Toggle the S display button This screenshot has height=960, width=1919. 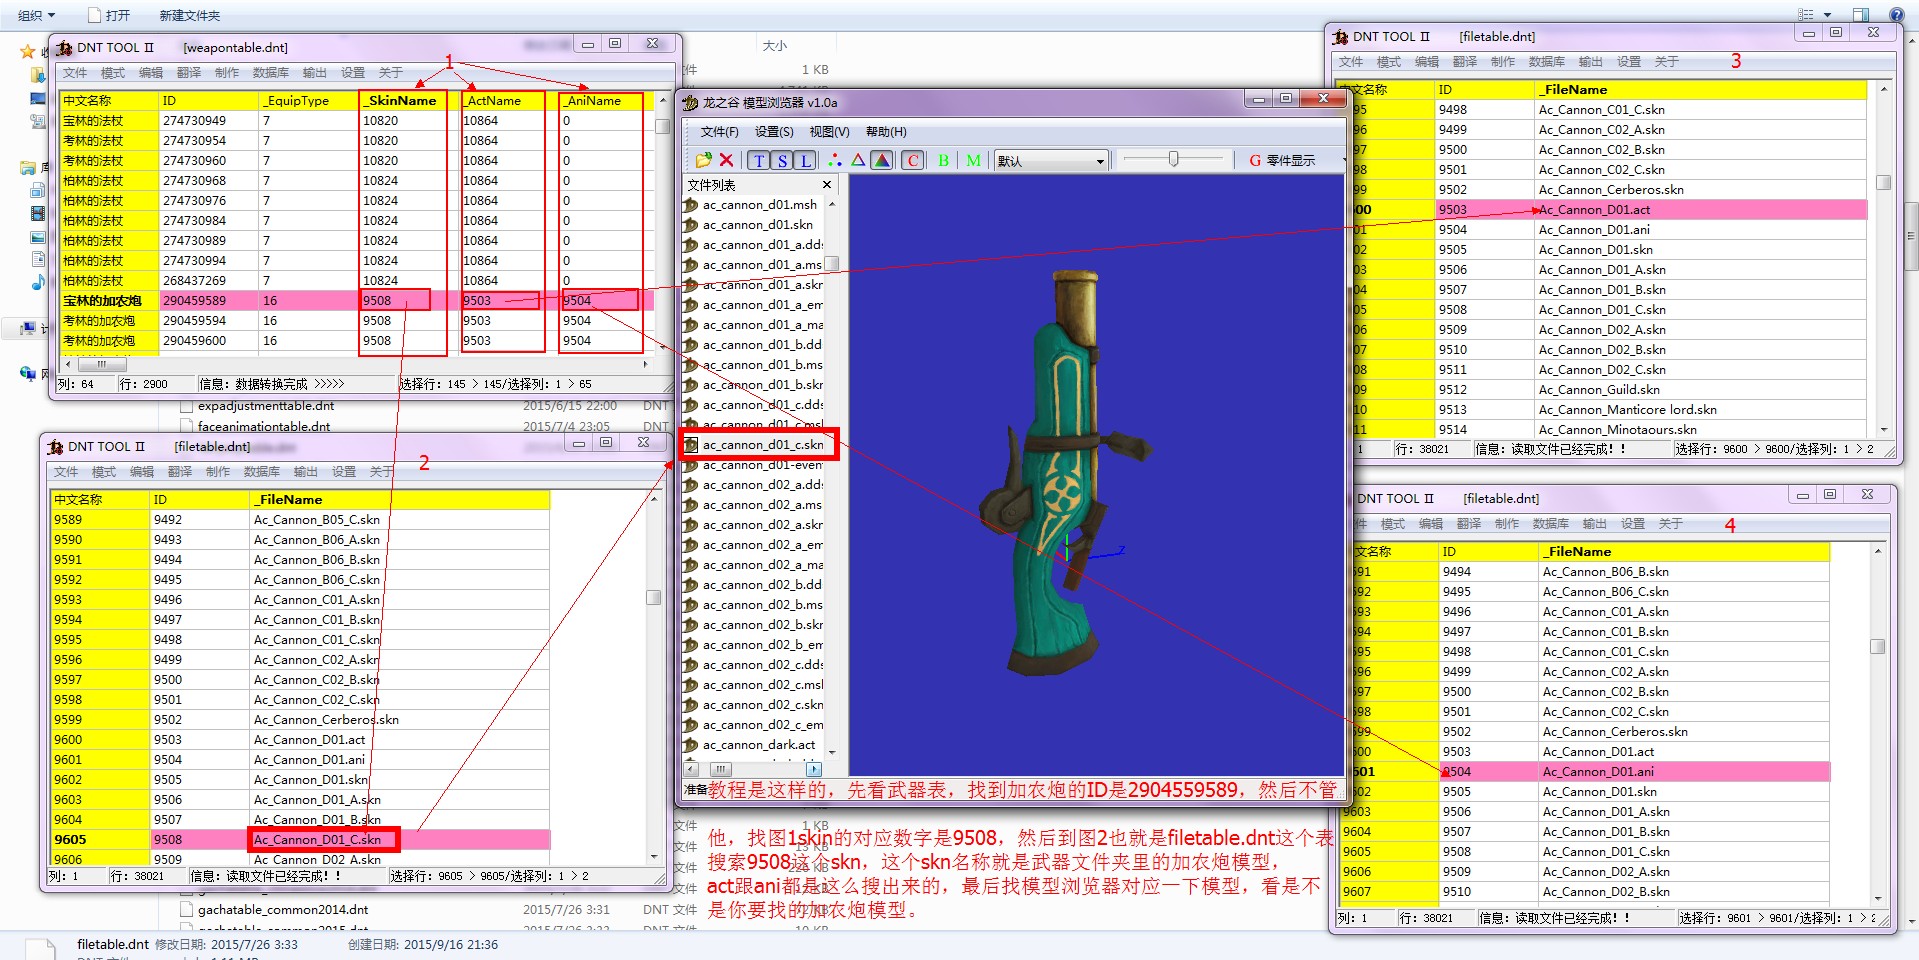click(782, 160)
